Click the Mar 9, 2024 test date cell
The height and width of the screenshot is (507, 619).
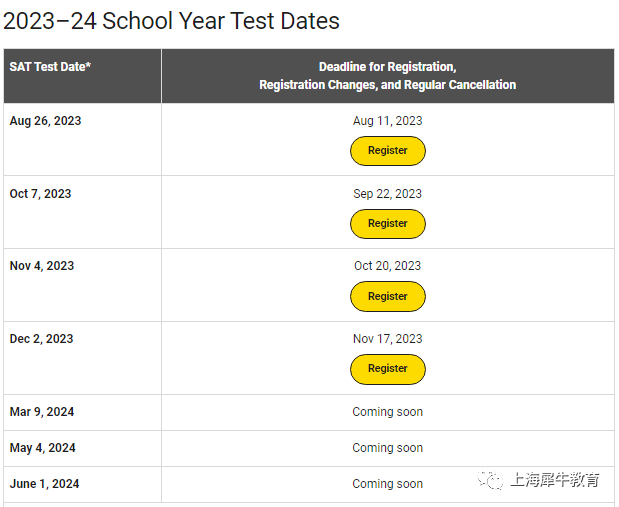pyautogui.click(x=83, y=412)
